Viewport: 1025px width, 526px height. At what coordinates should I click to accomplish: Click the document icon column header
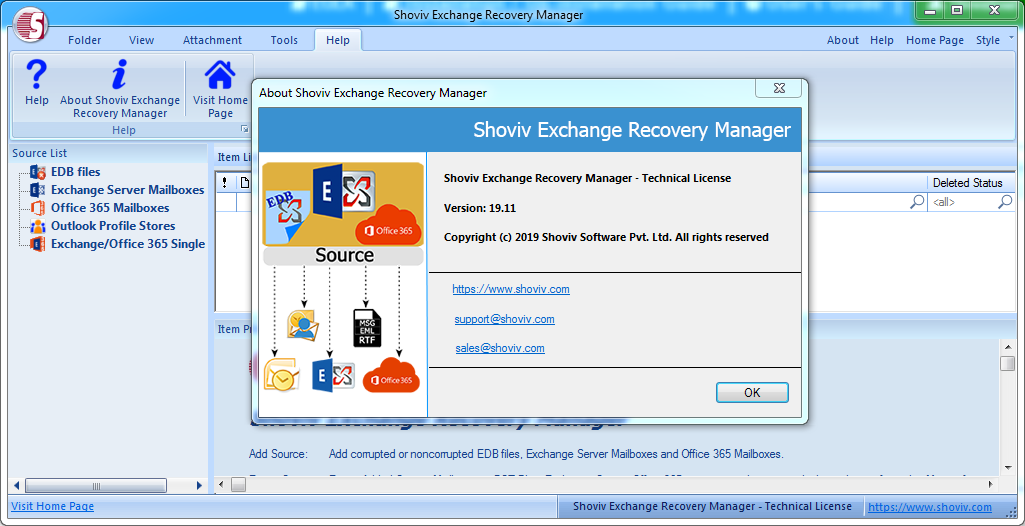[x=244, y=183]
